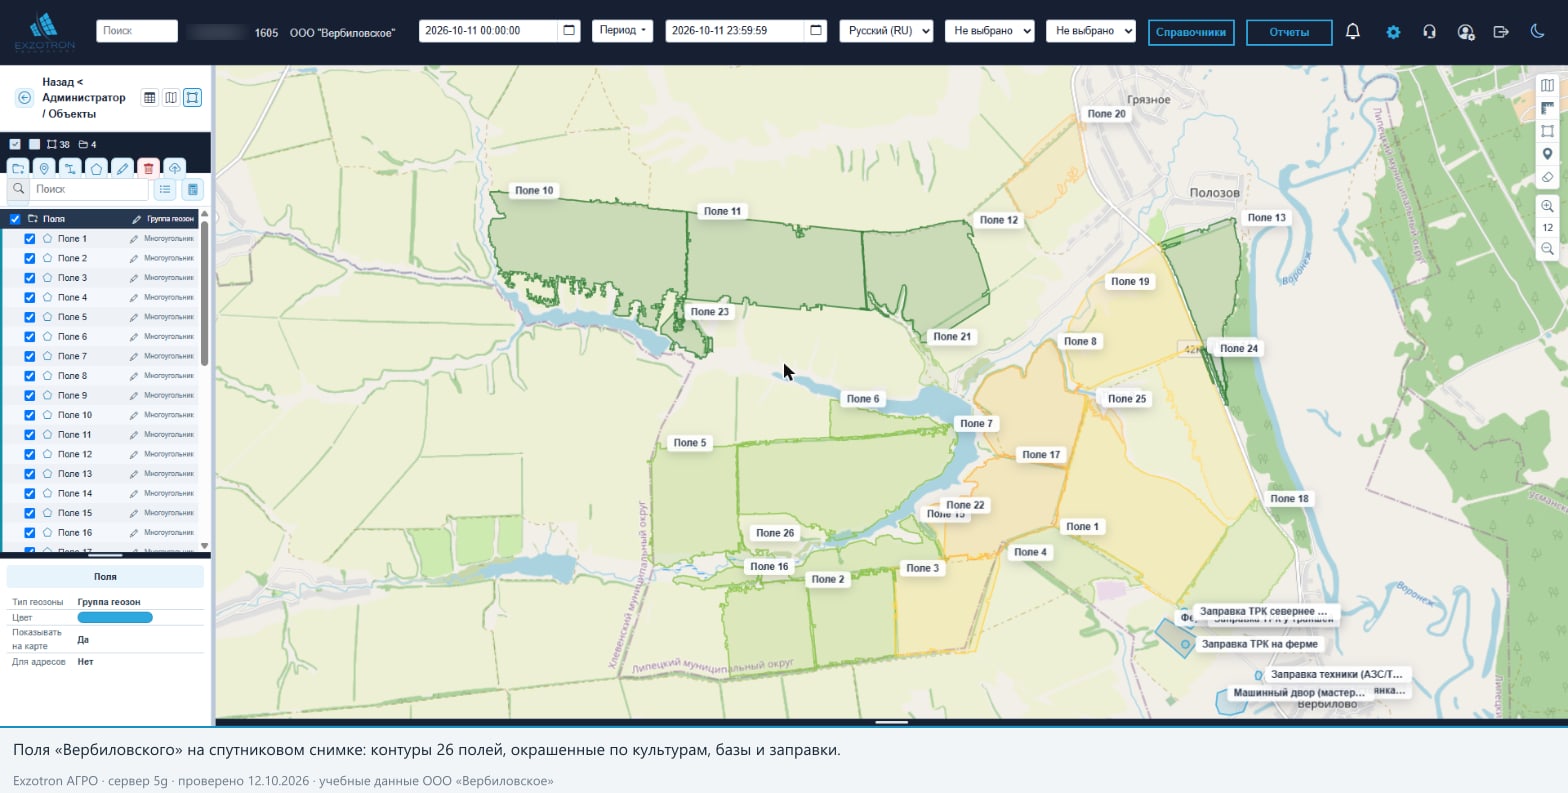Click the logout exit icon
The image size is (1568, 793).
[x=1501, y=31]
